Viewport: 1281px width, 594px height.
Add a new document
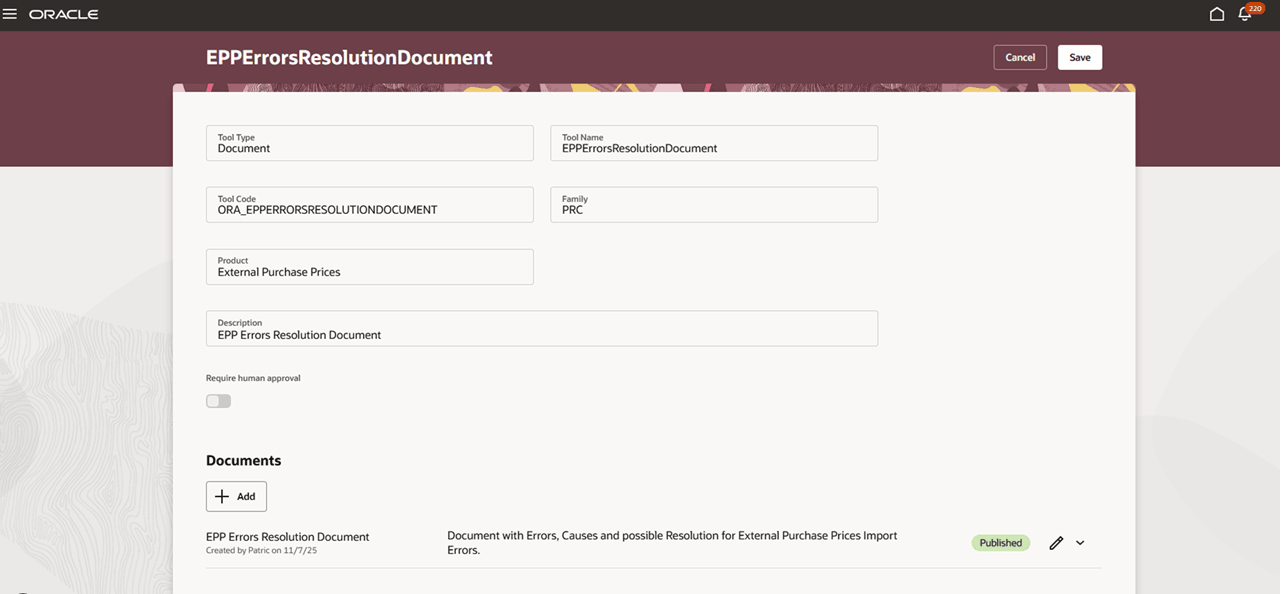236,496
